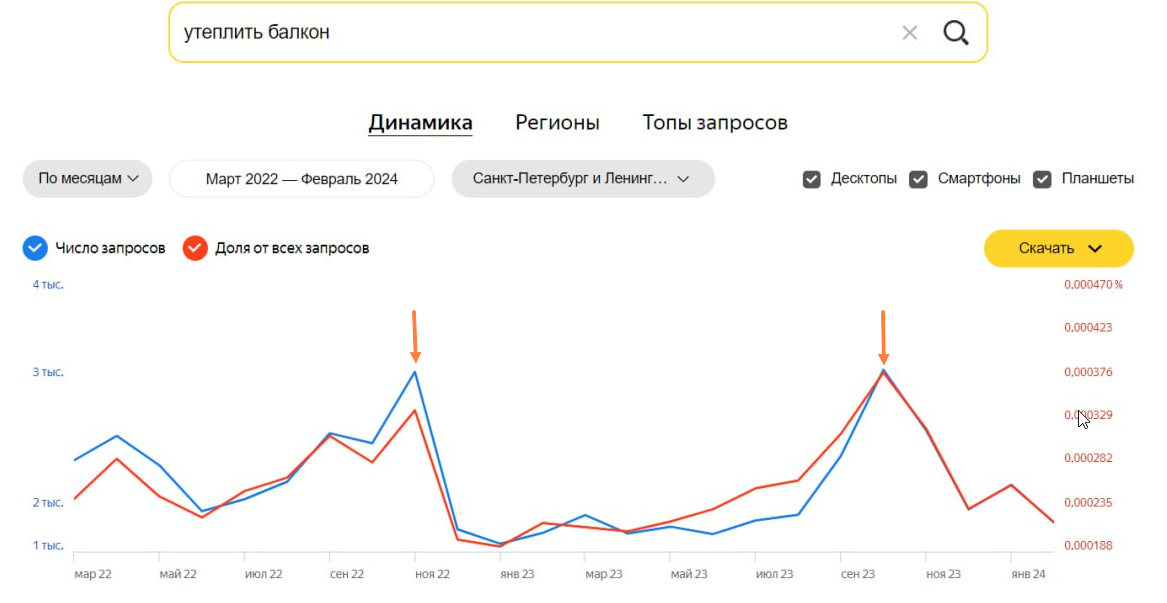Click the magnifying glass search icon

[956, 33]
